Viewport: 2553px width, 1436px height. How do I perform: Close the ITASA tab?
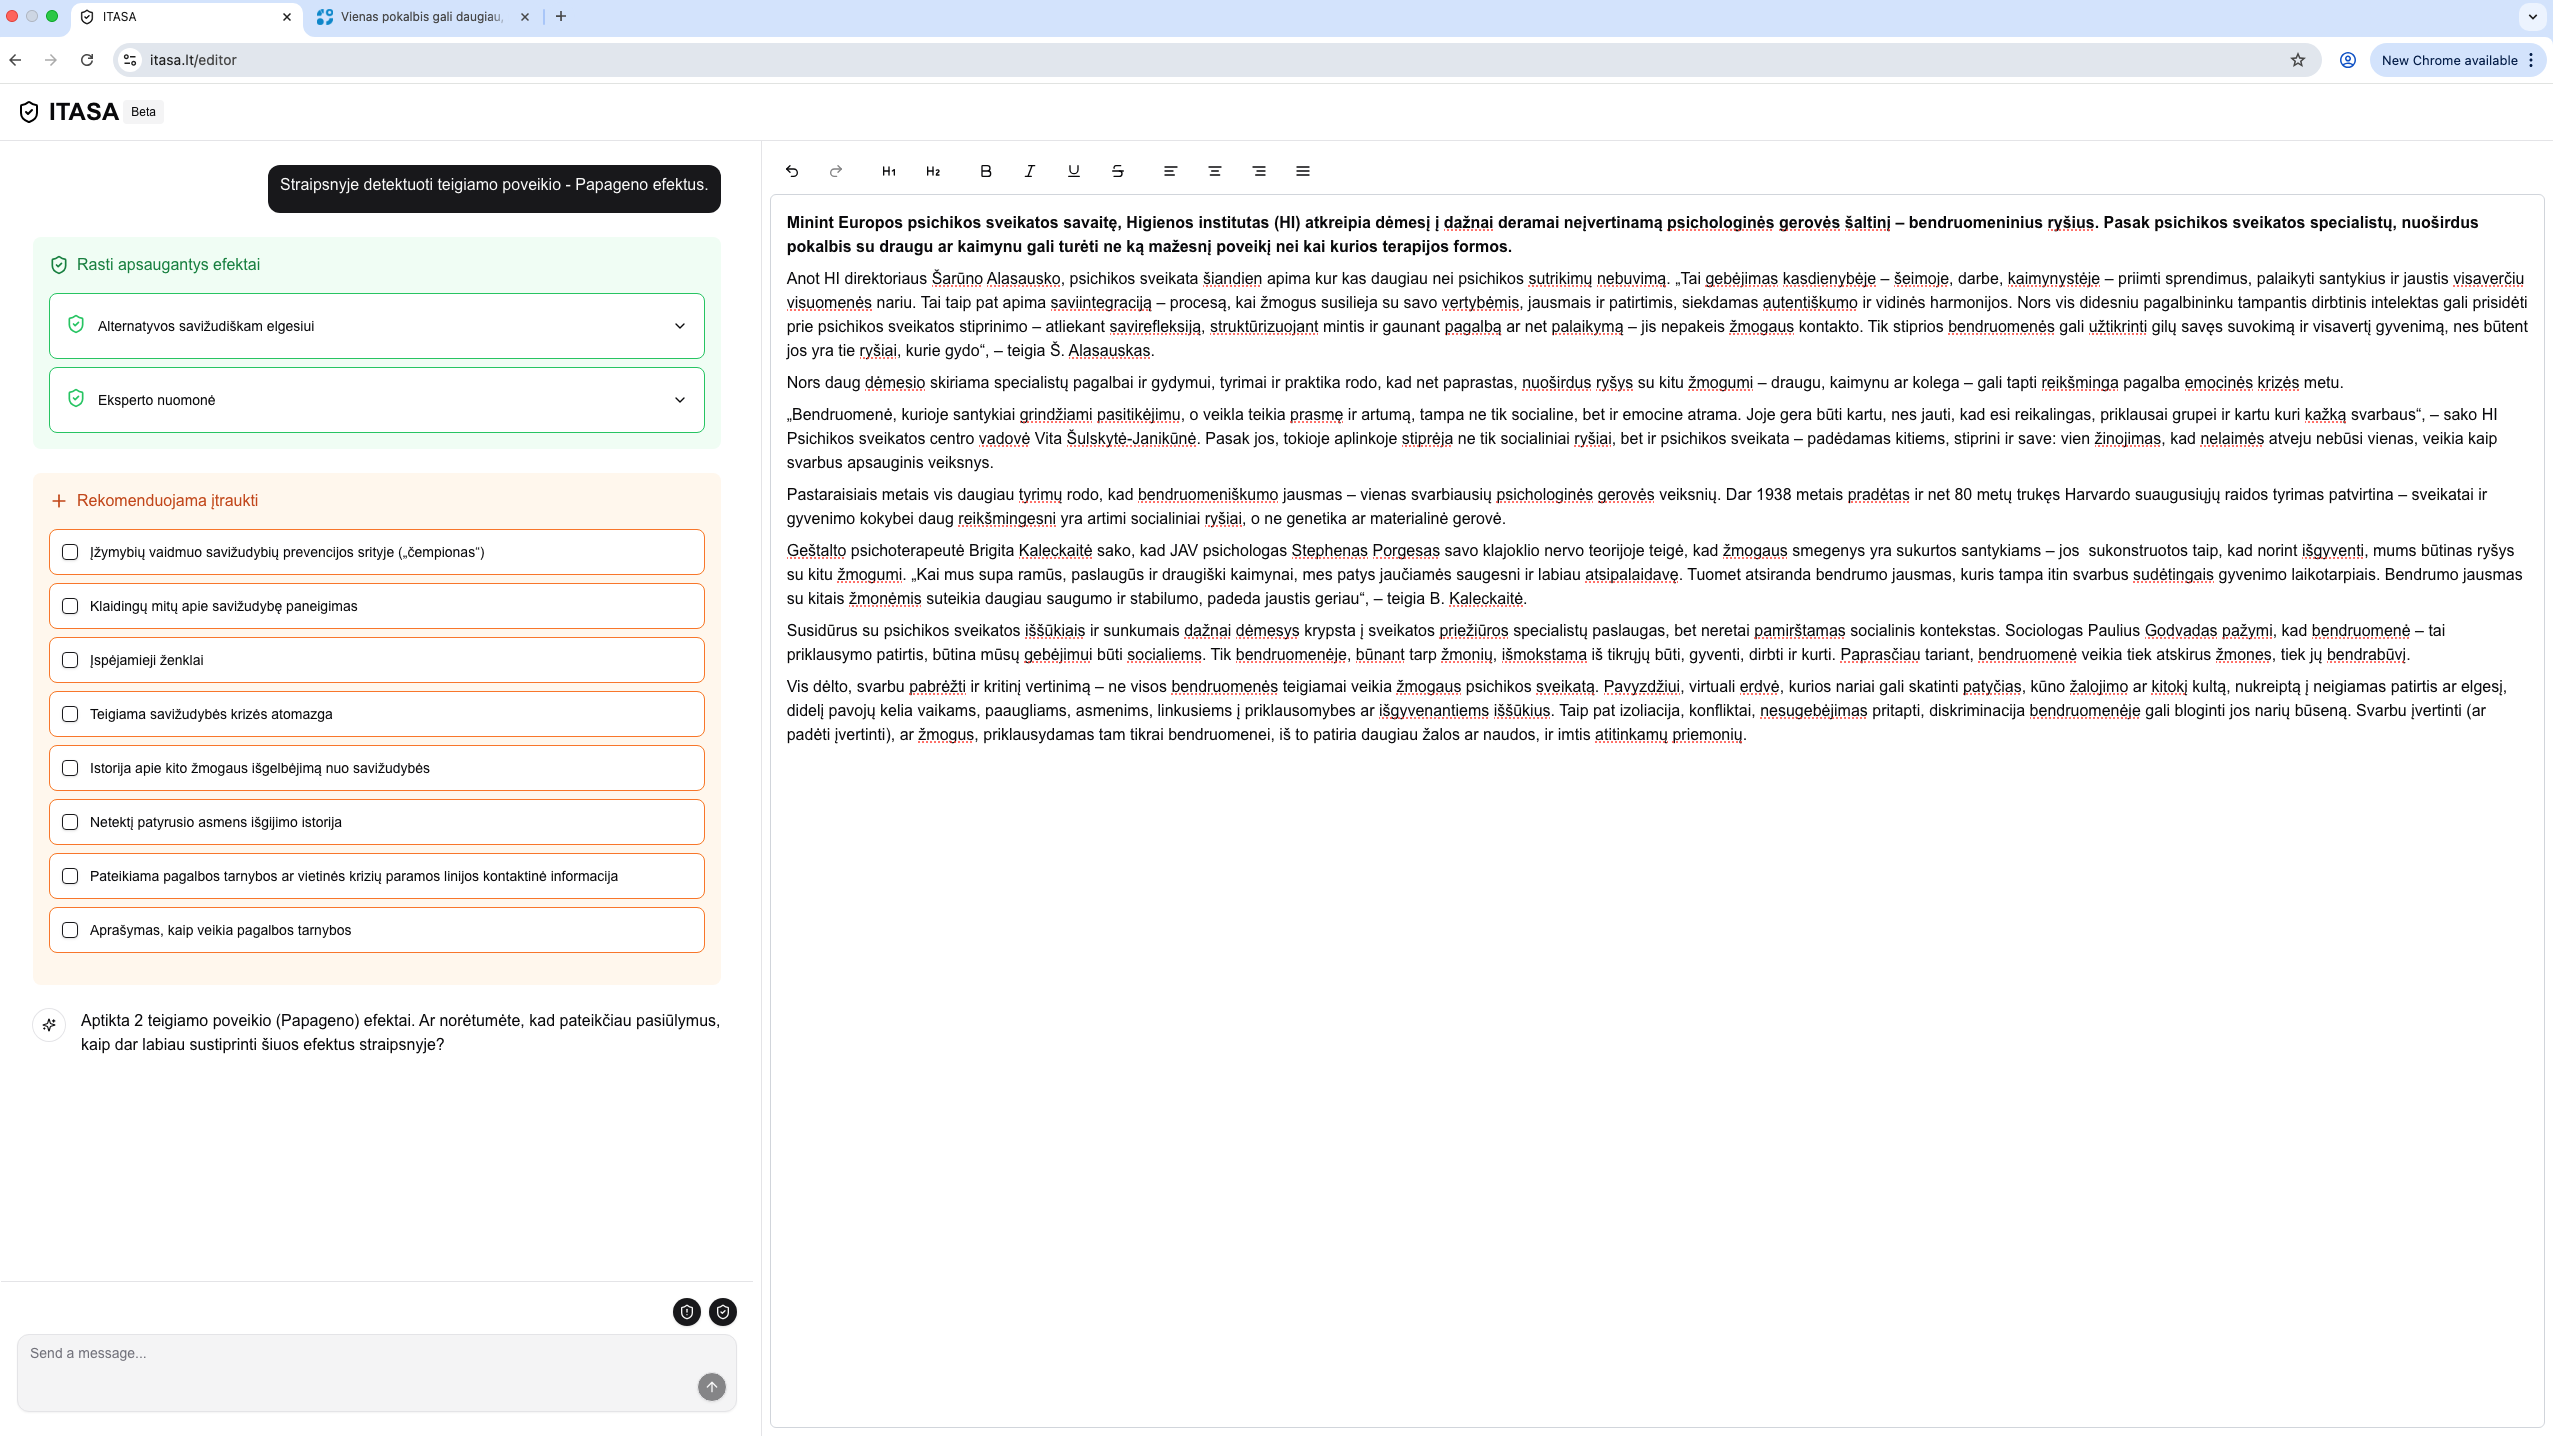[287, 17]
